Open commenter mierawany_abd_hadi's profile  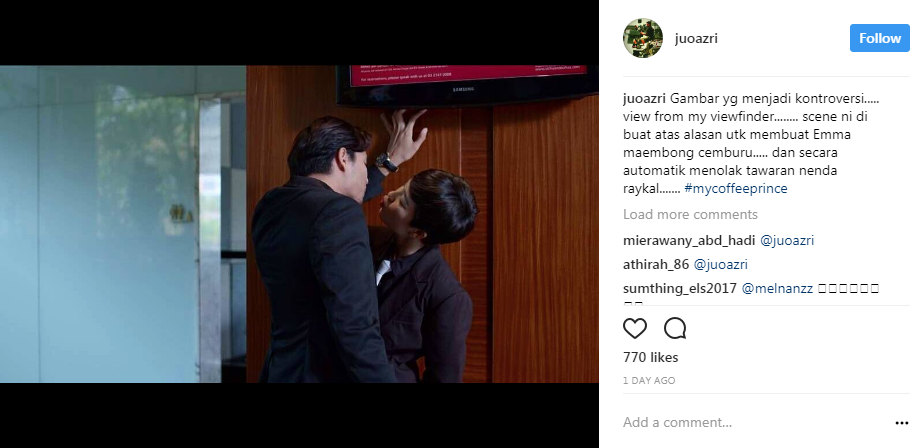(688, 240)
